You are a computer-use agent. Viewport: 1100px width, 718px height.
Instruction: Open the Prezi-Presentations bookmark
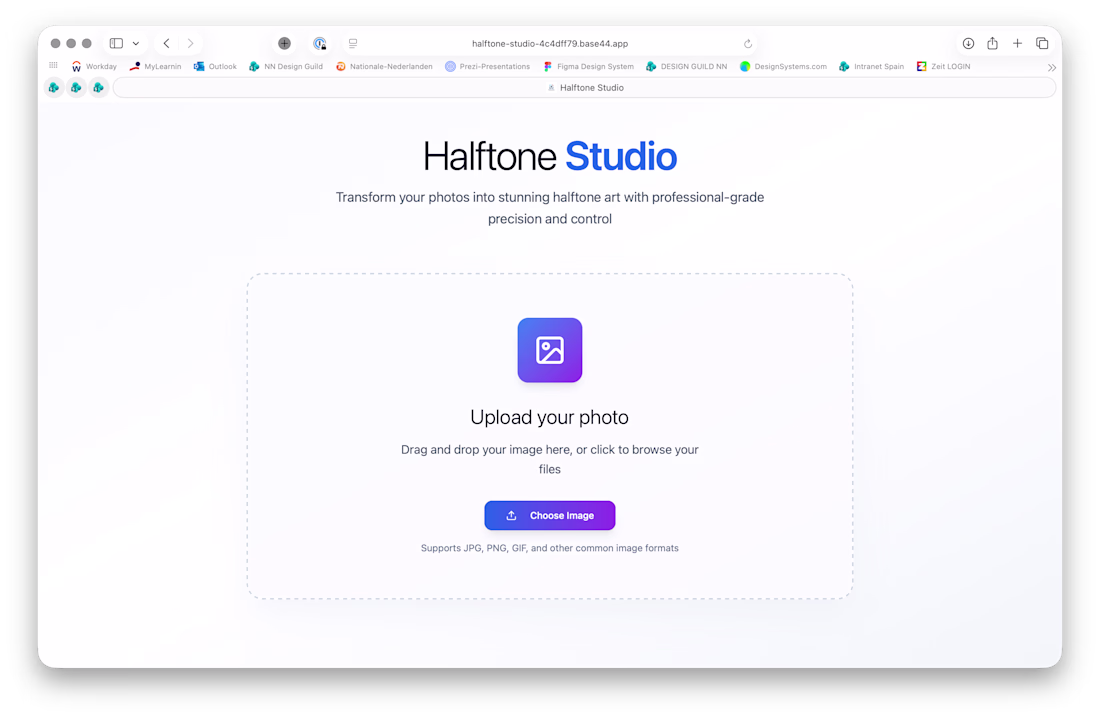click(488, 67)
